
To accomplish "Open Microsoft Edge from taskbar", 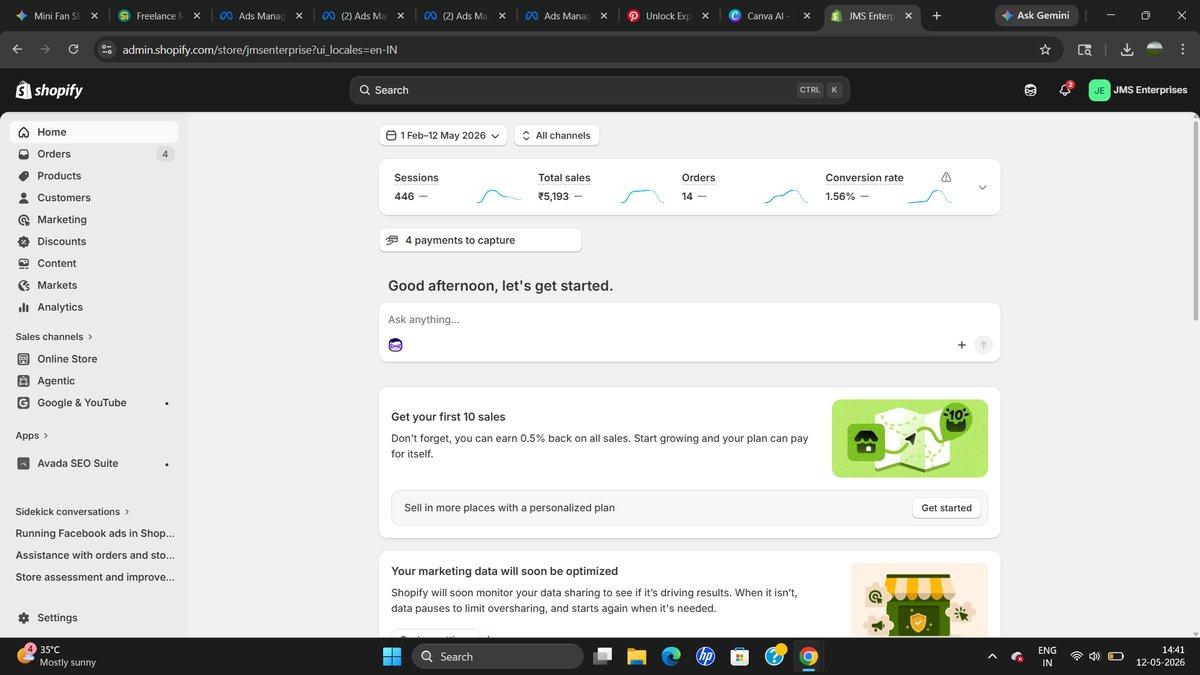I will pyautogui.click(x=671, y=656).
